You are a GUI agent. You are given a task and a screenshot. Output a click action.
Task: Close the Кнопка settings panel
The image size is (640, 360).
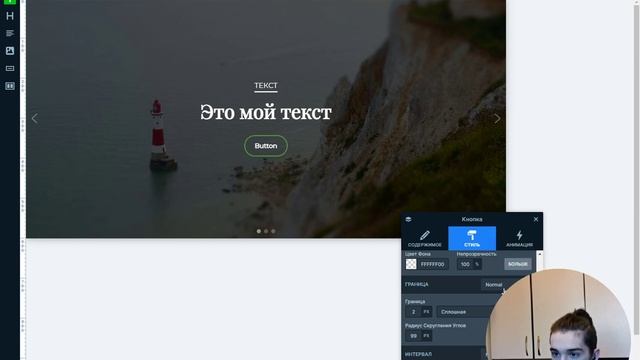[x=536, y=219]
